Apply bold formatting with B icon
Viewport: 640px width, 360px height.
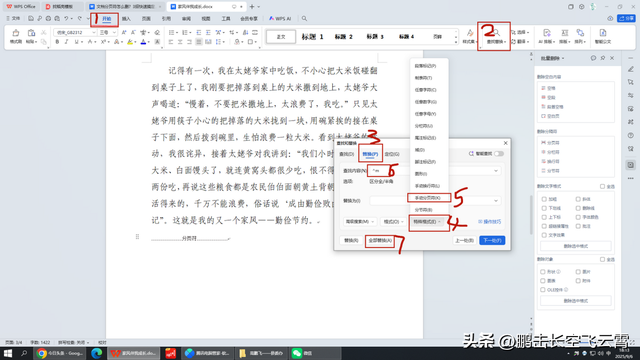click(57, 42)
